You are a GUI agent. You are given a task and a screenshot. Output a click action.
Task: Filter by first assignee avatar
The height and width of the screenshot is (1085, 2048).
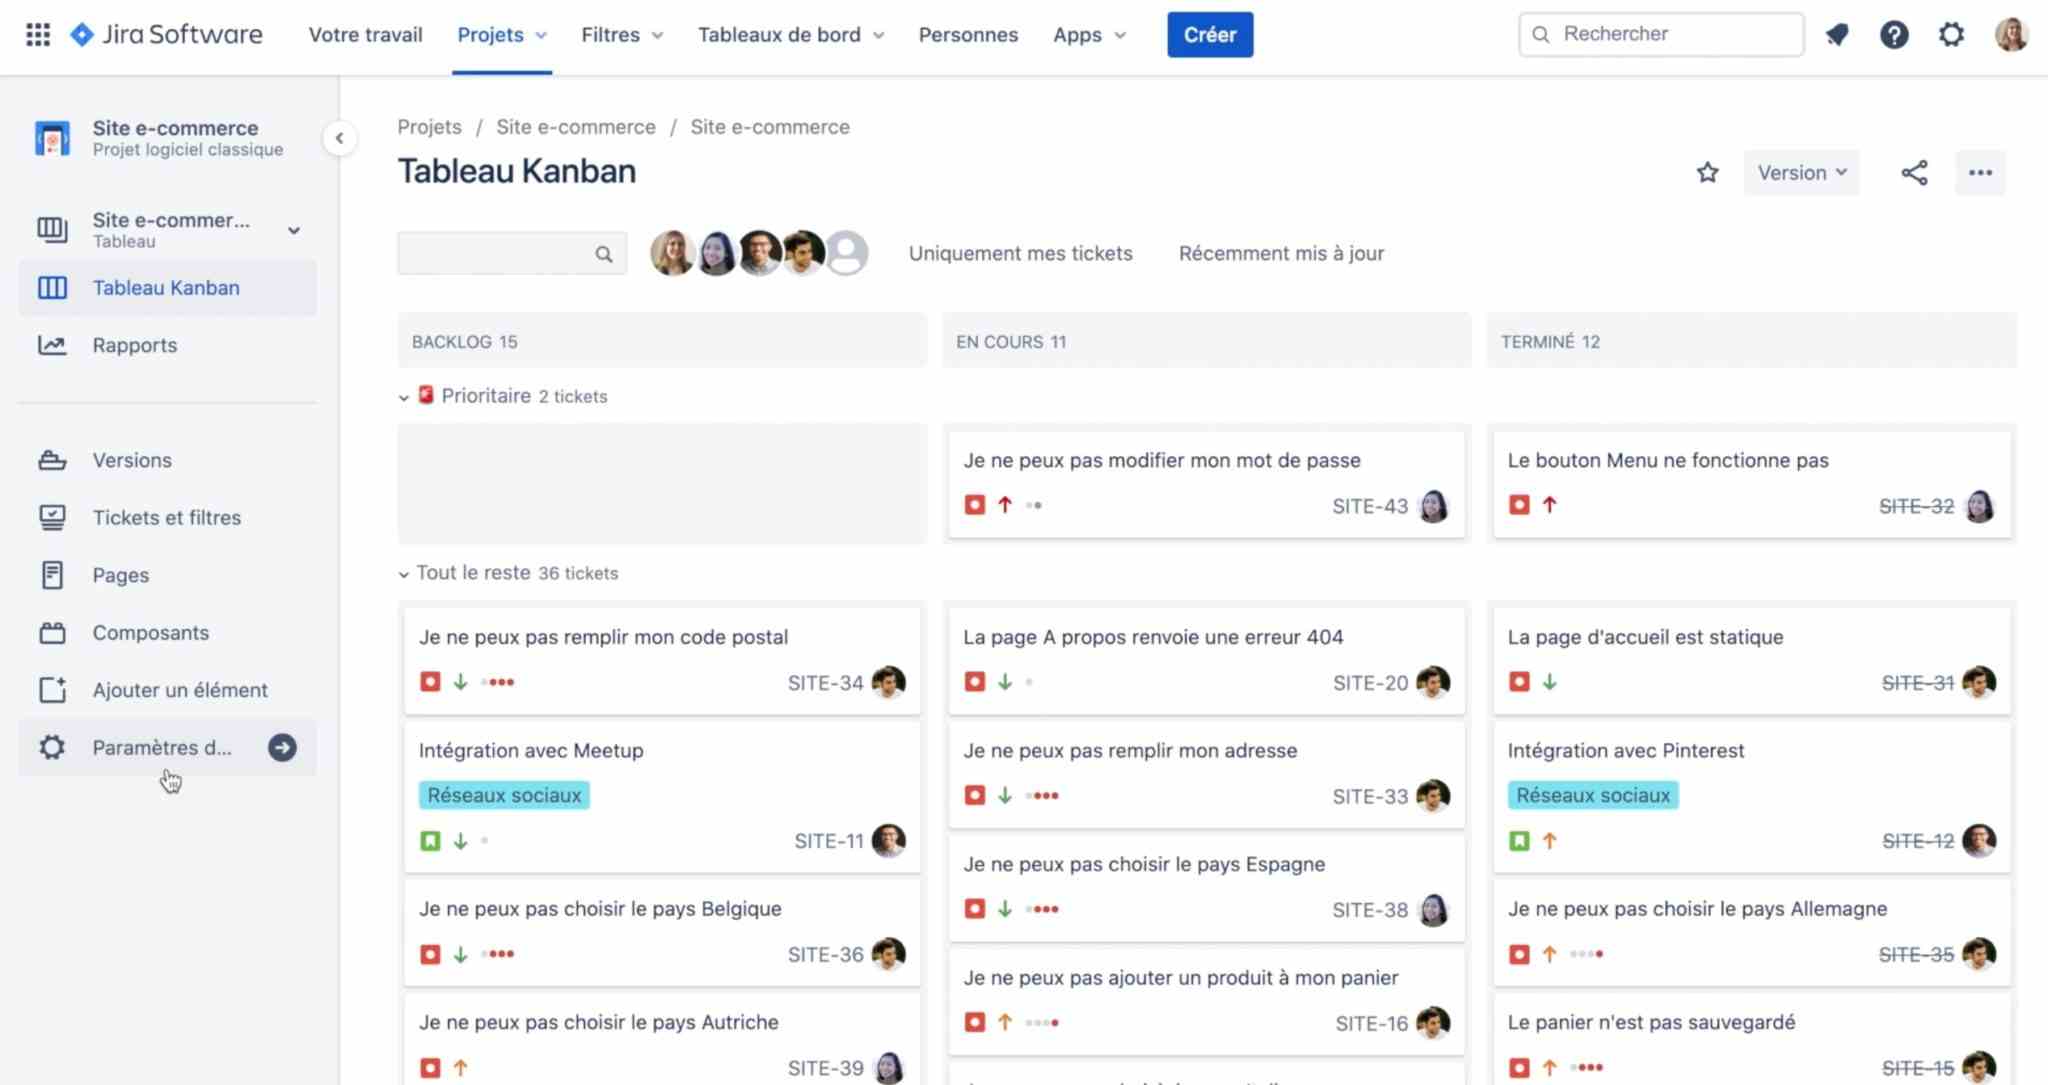672,253
